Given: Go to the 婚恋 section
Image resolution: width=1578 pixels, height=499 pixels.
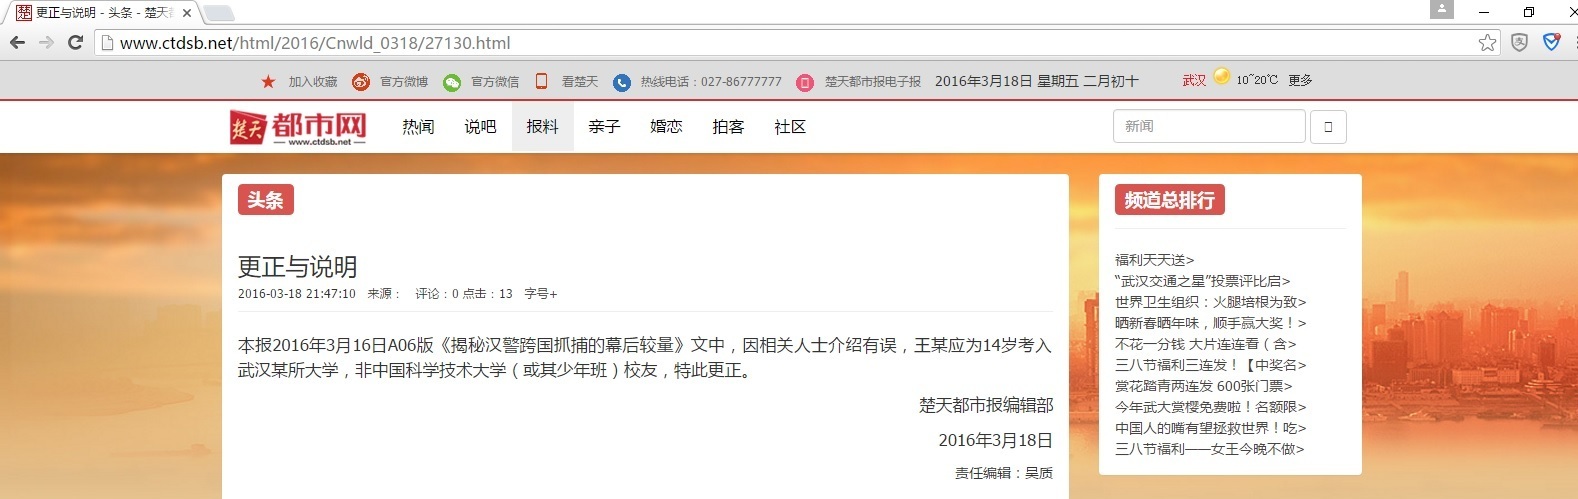Looking at the screenshot, I should tap(666, 127).
